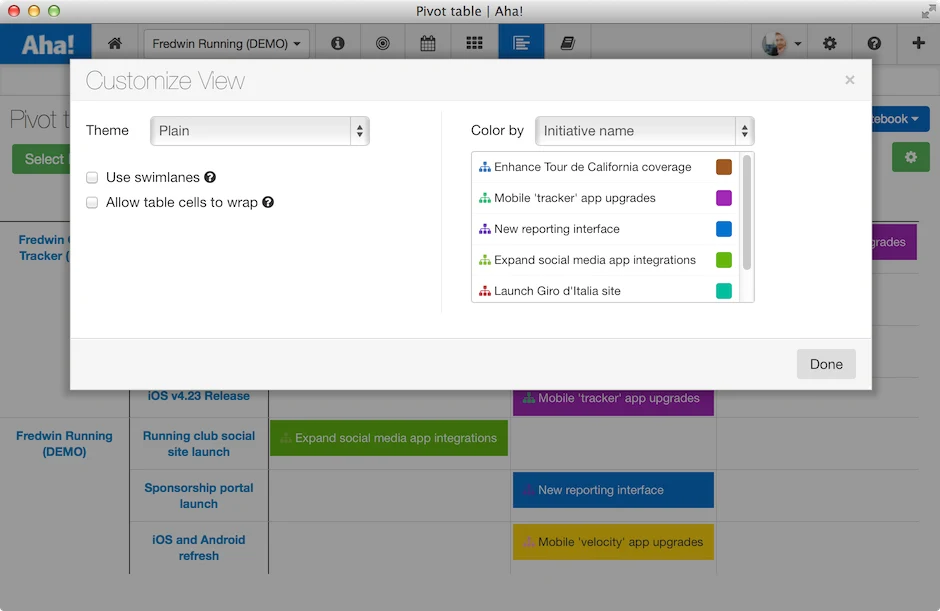Open Running club social site launch link

[198, 444]
